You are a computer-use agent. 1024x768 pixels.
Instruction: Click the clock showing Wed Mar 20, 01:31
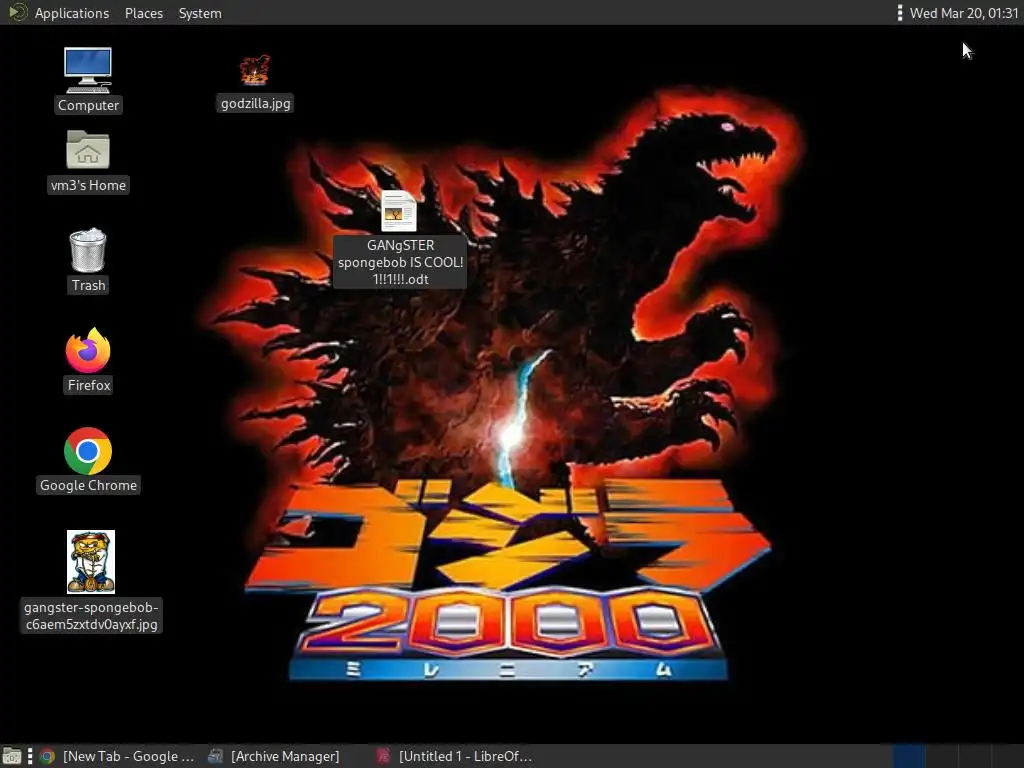[964, 13]
